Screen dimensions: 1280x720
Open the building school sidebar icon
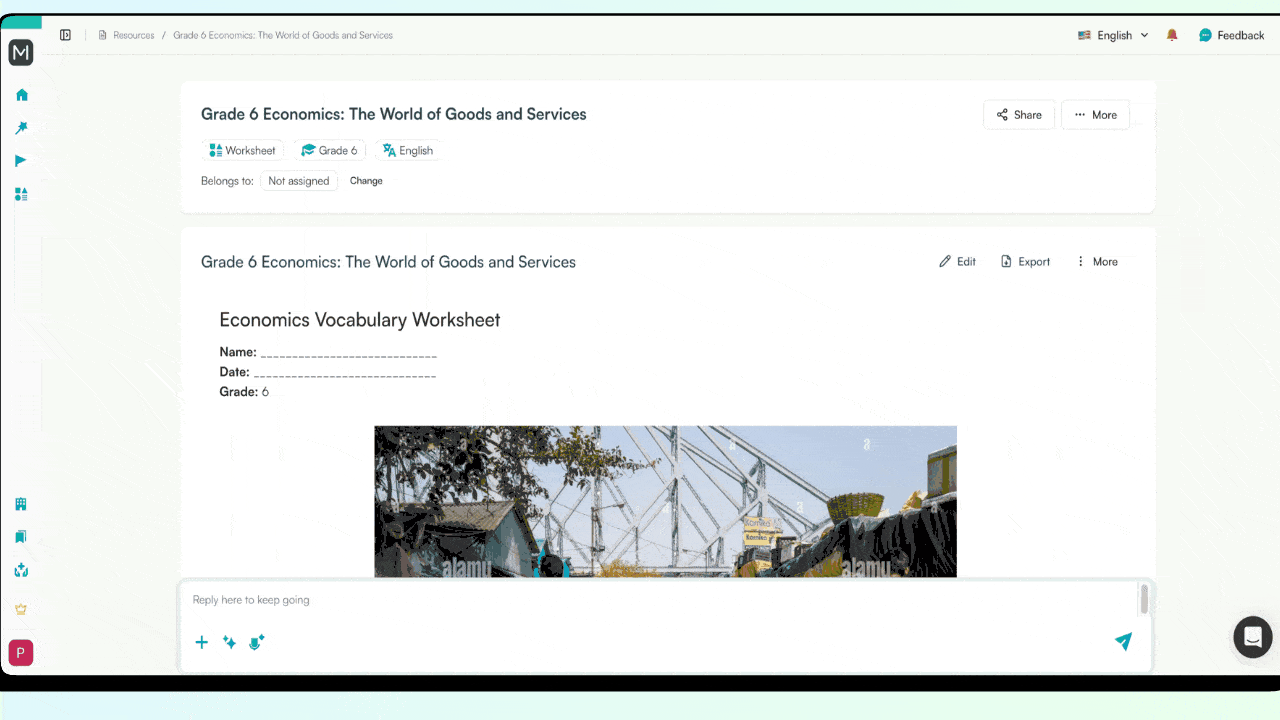click(21, 504)
